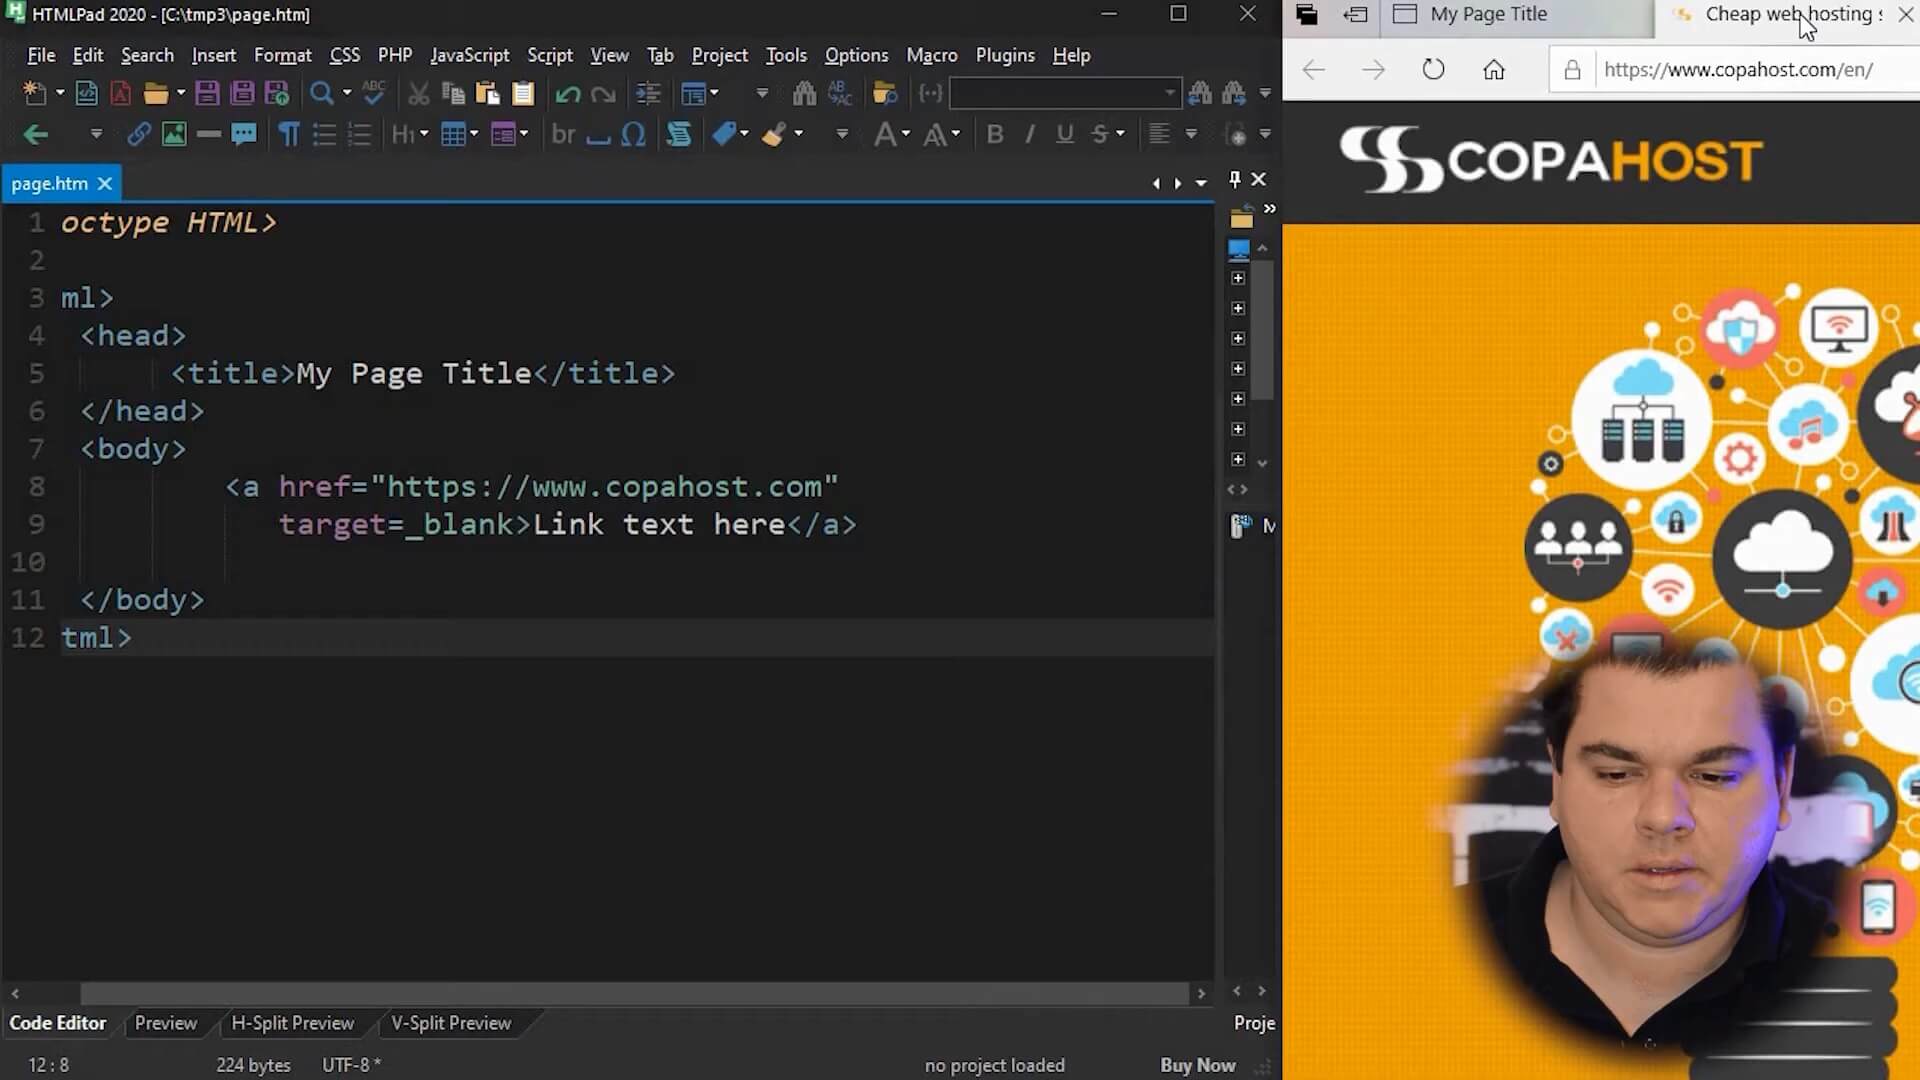Expand the right side panel arrow

[x=1269, y=207]
